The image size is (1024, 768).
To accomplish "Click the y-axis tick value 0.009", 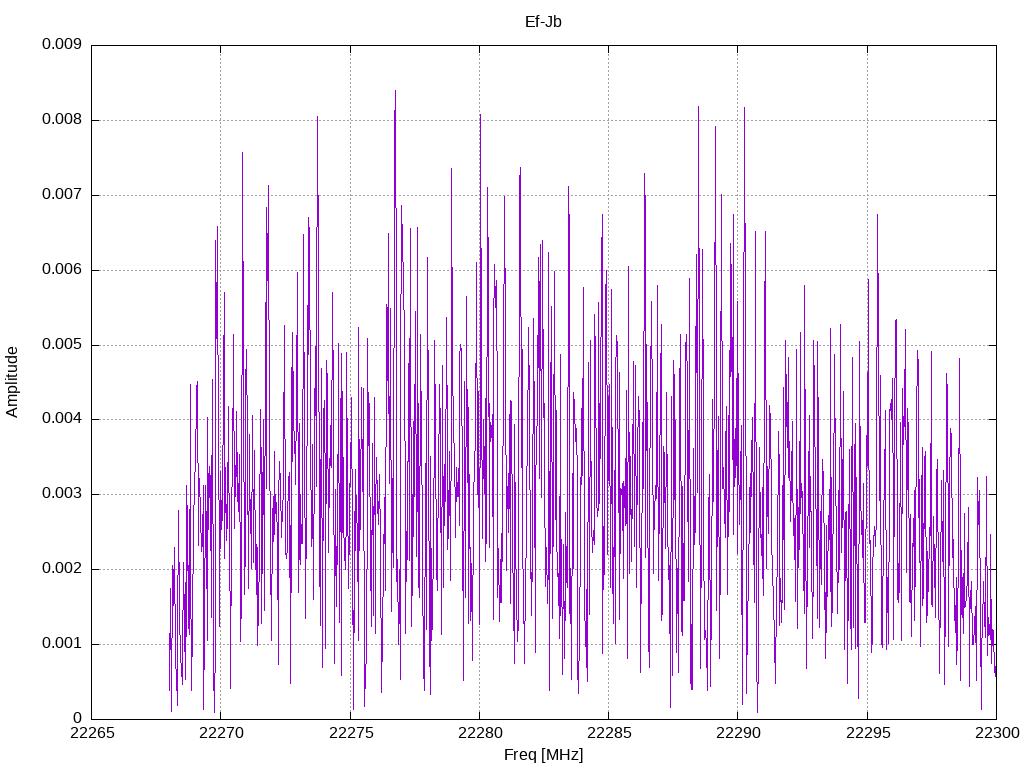I will pyautogui.click(x=62, y=44).
